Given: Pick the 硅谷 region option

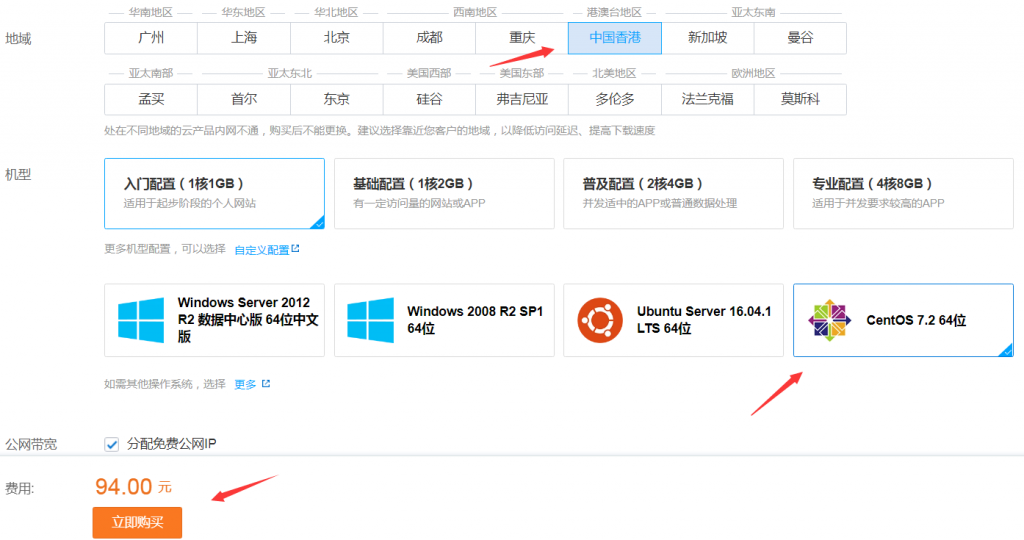Looking at the screenshot, I should pyautogui.click(x=429, y=99).
